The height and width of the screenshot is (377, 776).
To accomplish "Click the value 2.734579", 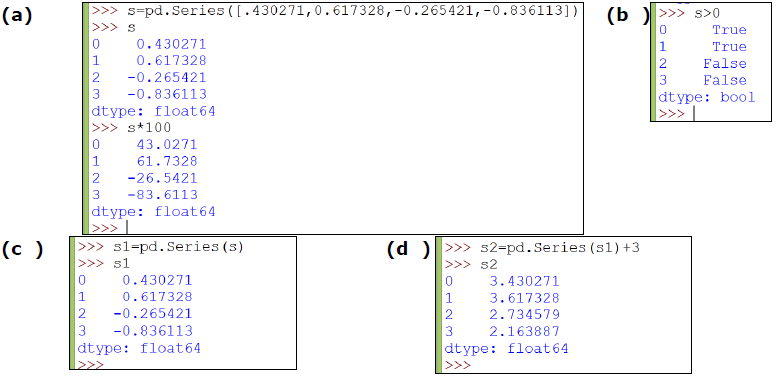I will tap(524, 315).
